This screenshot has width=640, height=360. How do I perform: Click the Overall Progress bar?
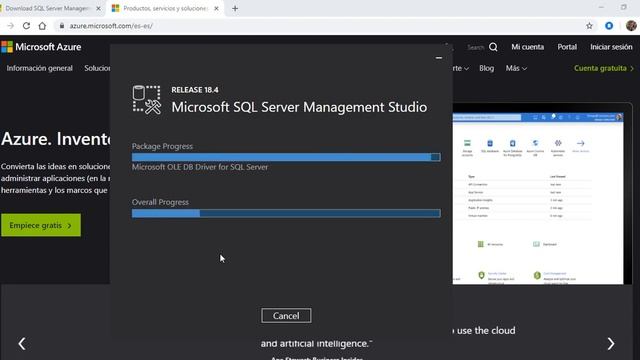[x=286, y=213]
